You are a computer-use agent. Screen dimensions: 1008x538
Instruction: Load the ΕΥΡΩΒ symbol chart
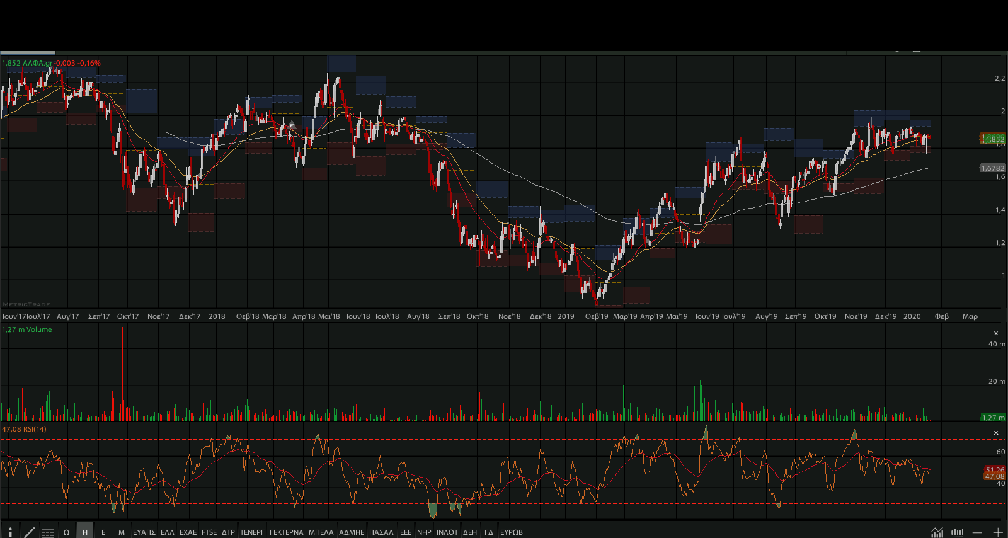coord(514,532)
